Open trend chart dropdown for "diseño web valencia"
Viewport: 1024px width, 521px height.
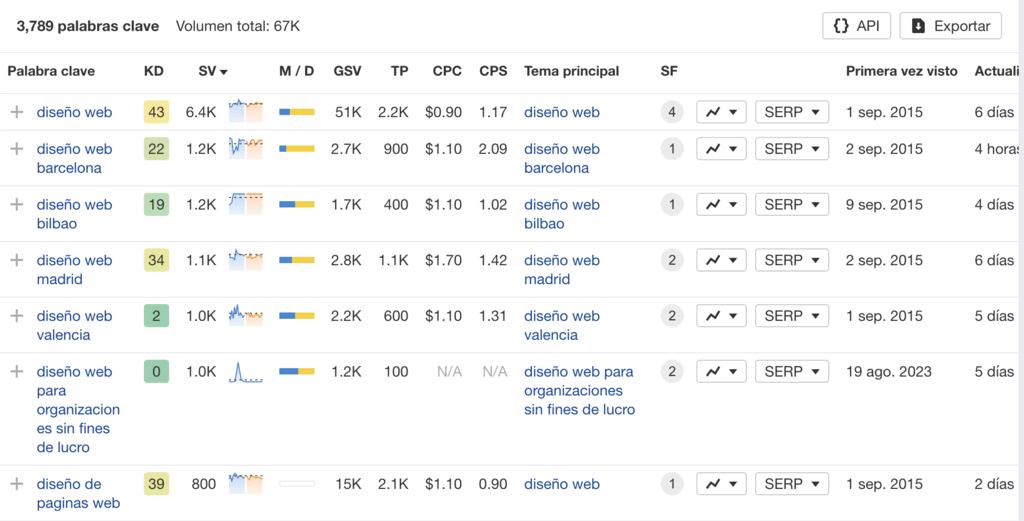(721, 316)
